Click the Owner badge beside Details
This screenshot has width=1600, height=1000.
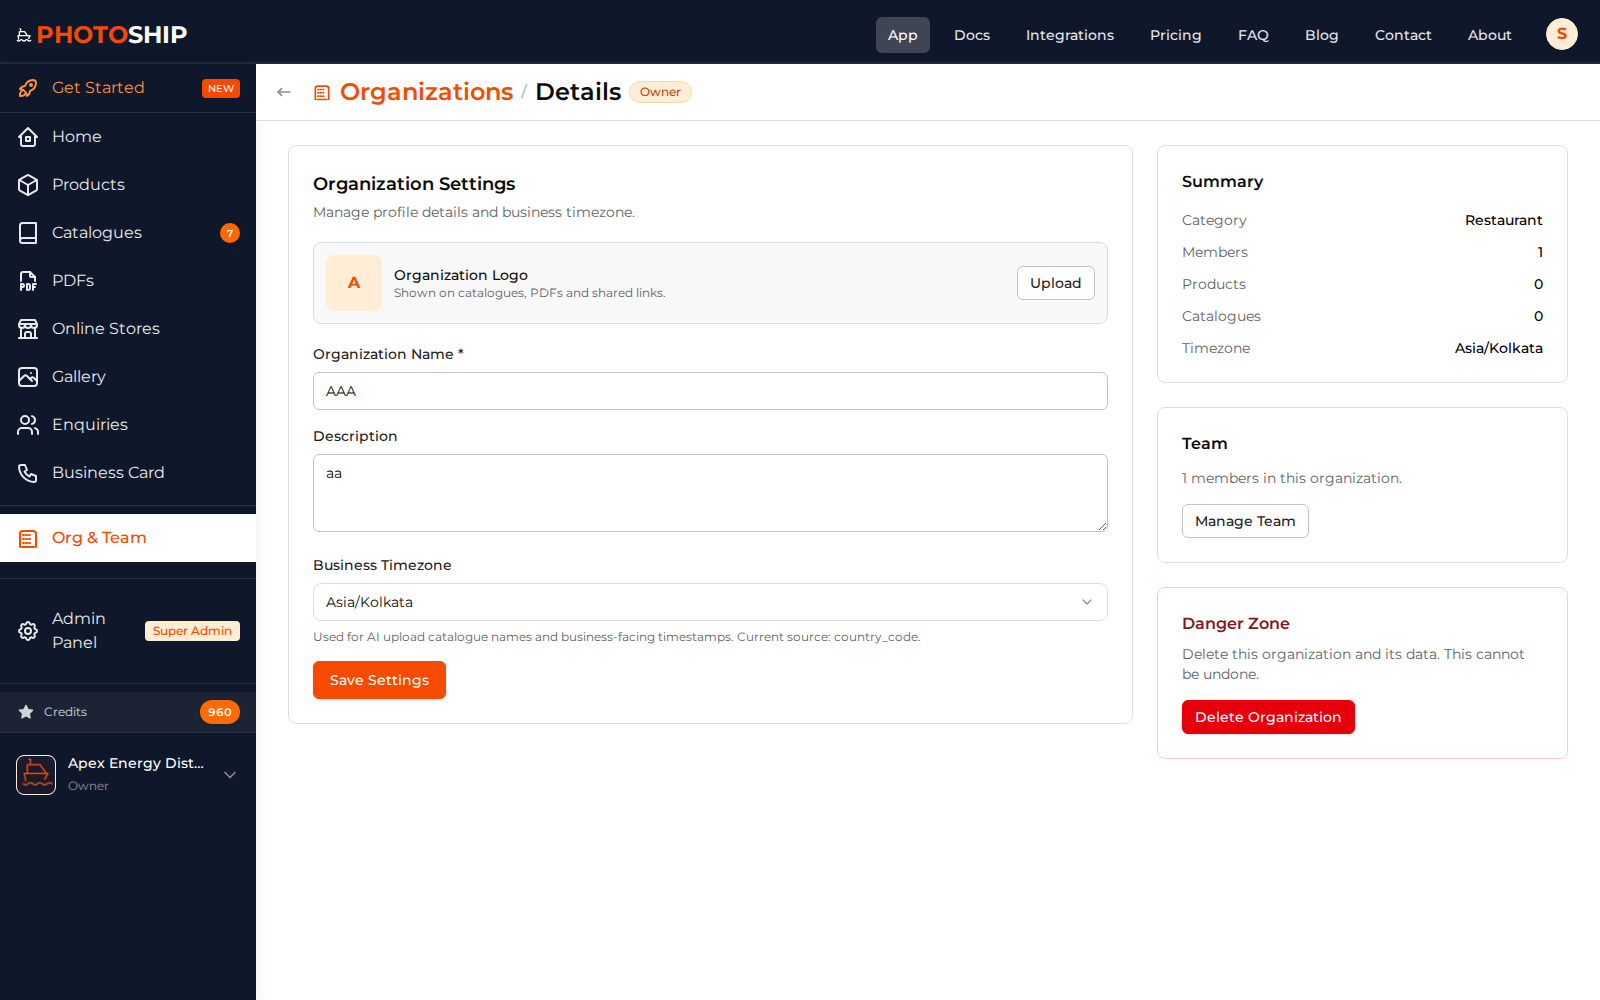tap(660, 92)
